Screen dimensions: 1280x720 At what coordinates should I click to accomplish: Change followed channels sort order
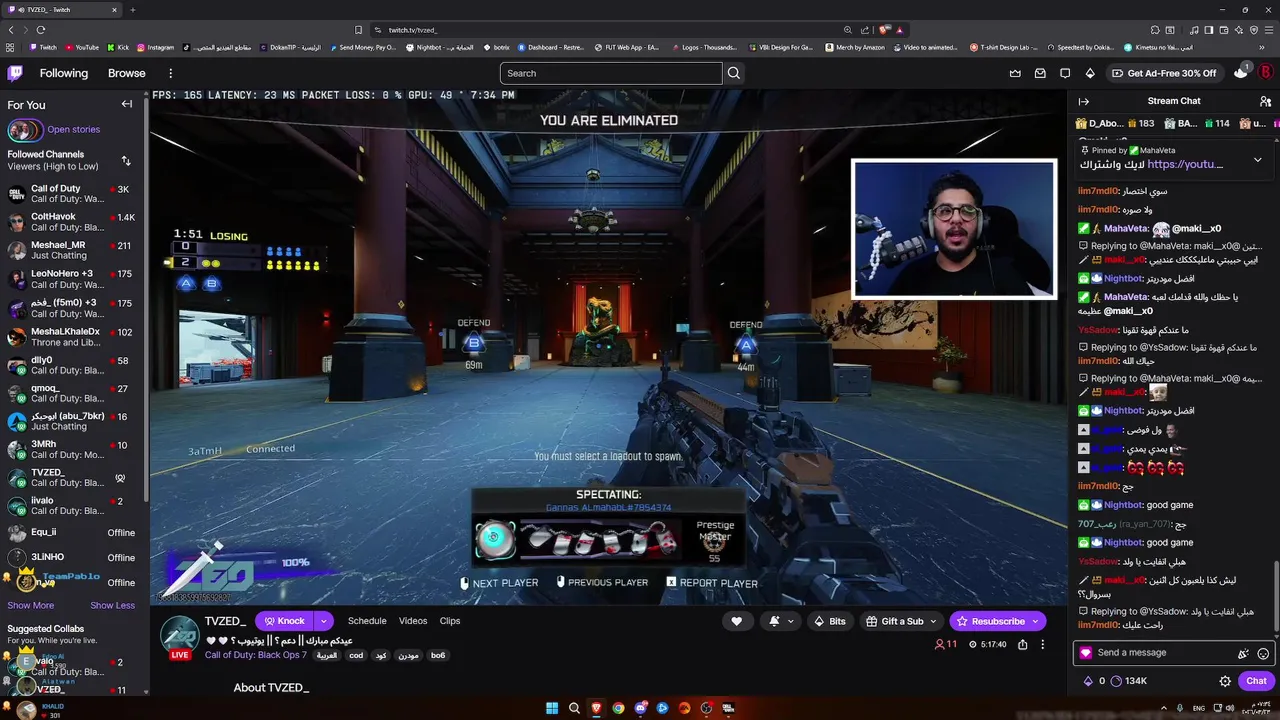tap(126, 160)
